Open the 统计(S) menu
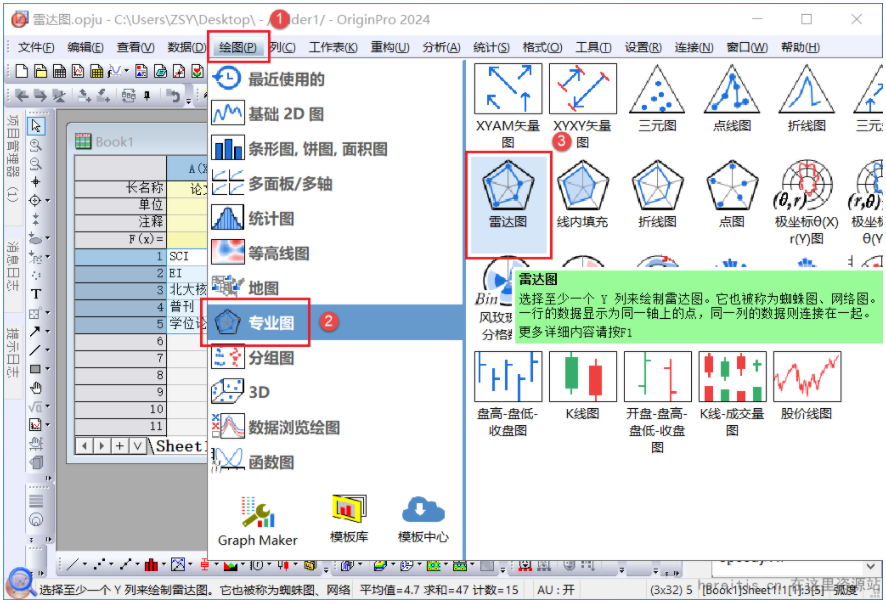Image resolution: width=886 pixels, height=604 pixels. click(491, 47)
